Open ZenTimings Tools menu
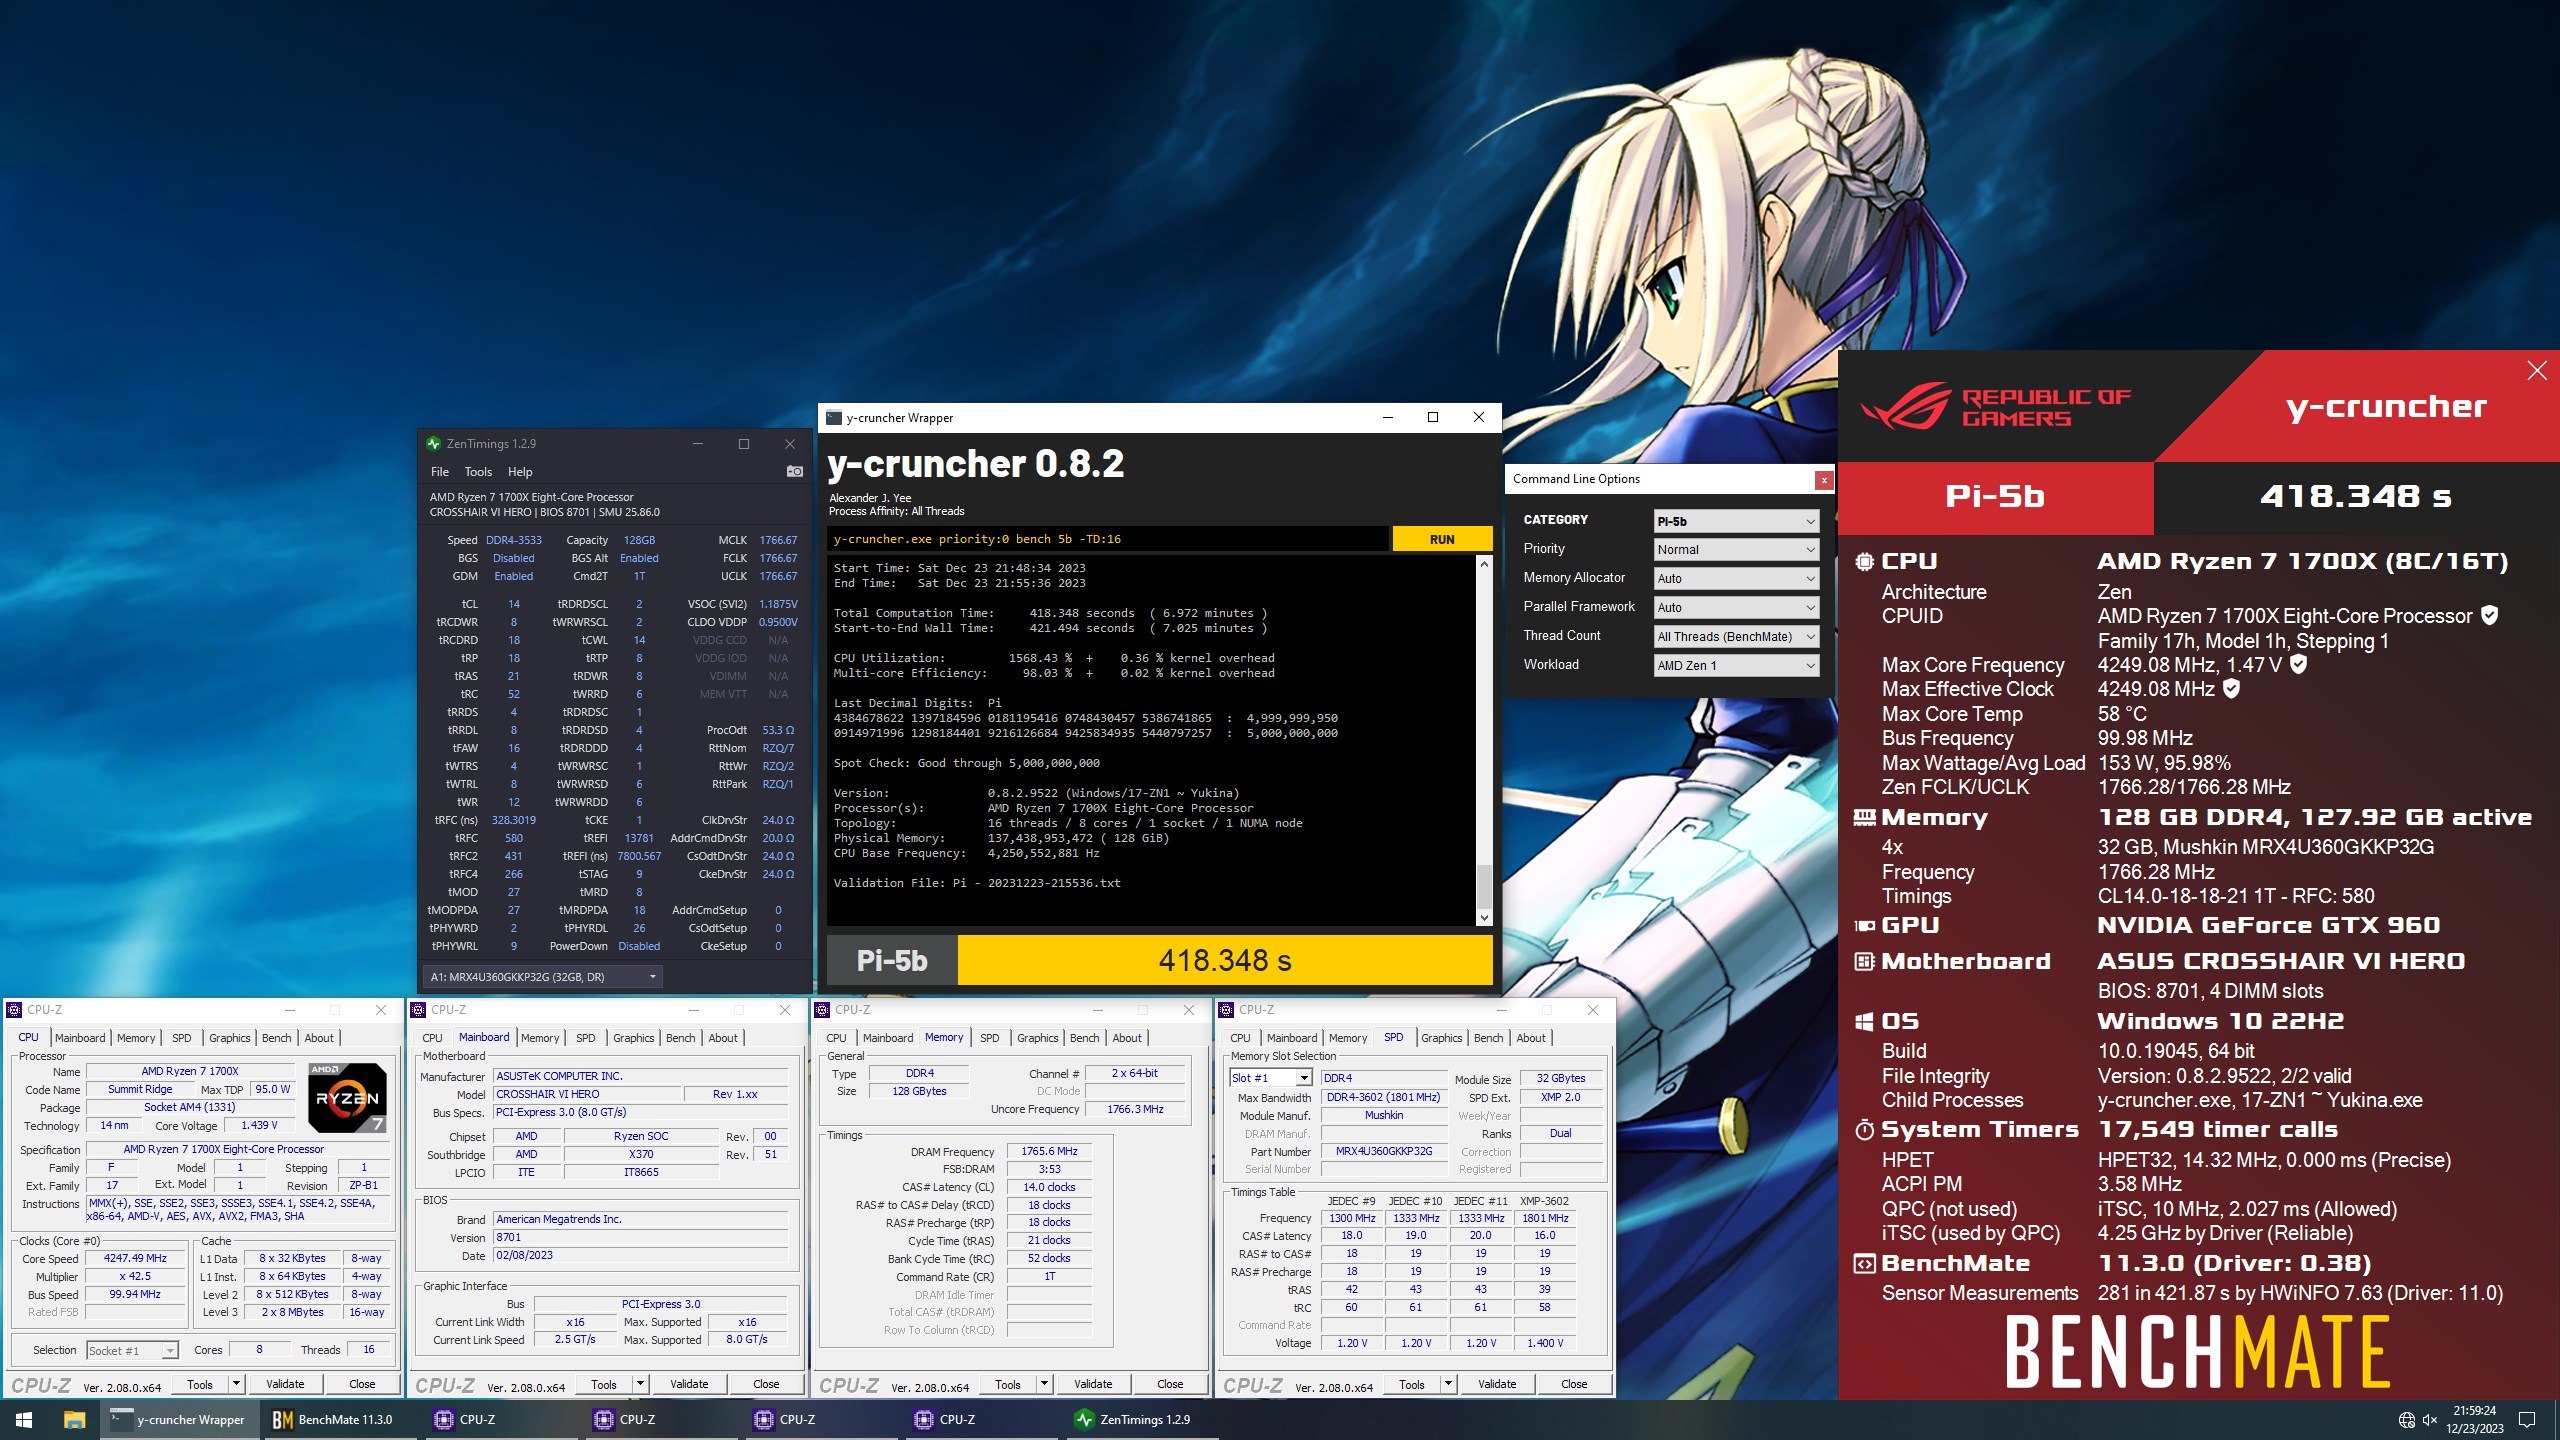2560x1440 pixels. click(x=478, y=472)
